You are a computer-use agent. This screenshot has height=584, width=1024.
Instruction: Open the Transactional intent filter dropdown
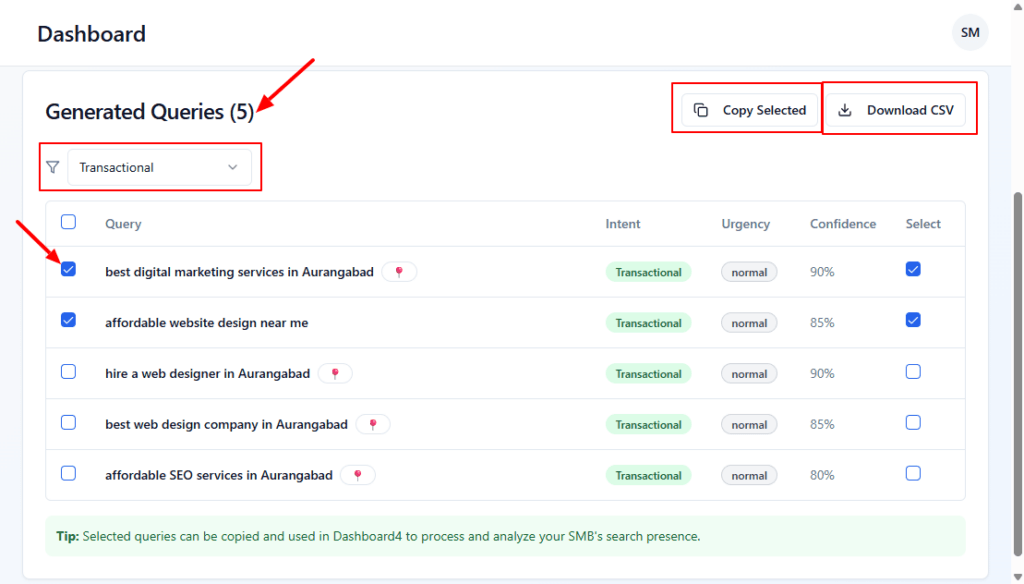(159, 167)
